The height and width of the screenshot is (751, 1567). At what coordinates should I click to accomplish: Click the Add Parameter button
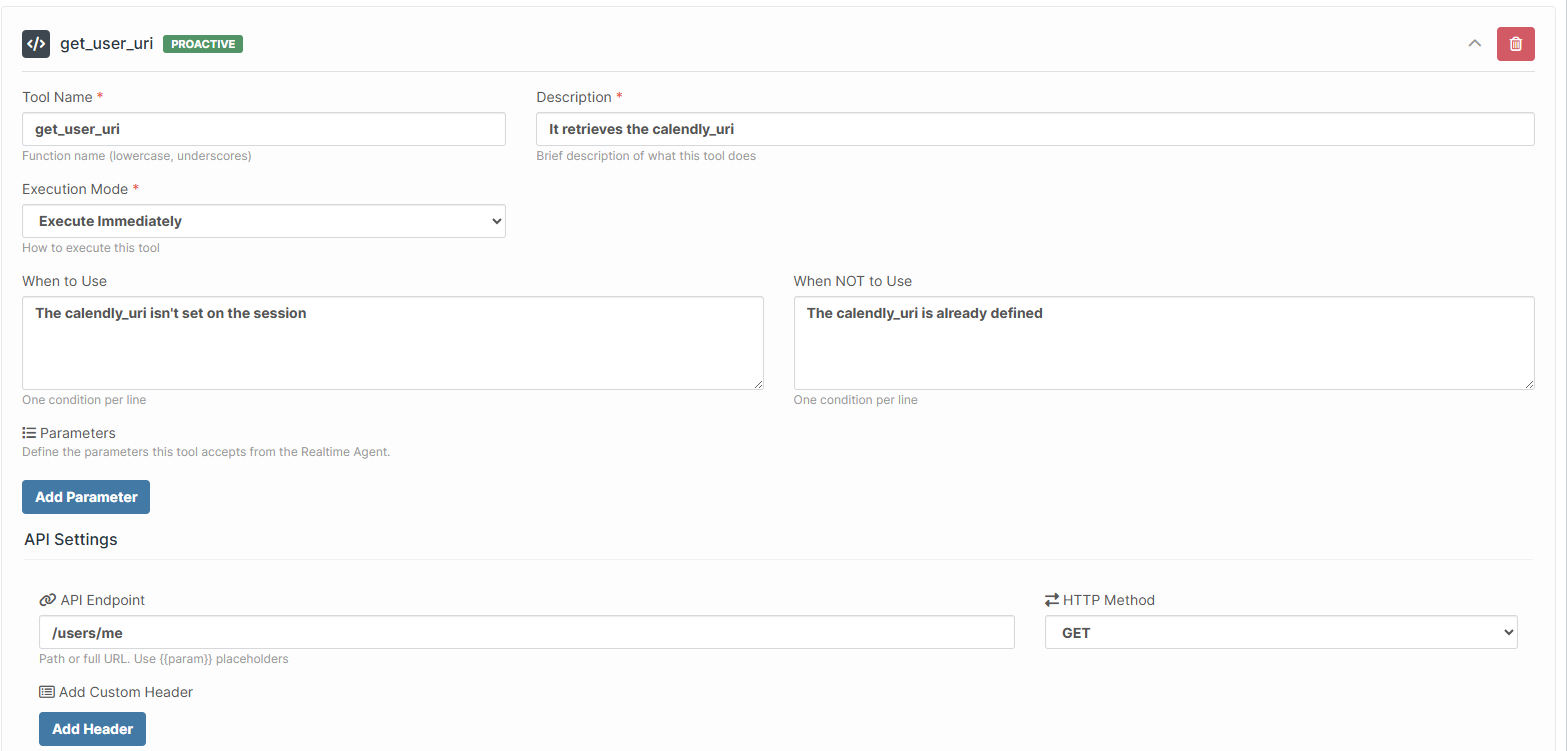(x=86, y=497)
